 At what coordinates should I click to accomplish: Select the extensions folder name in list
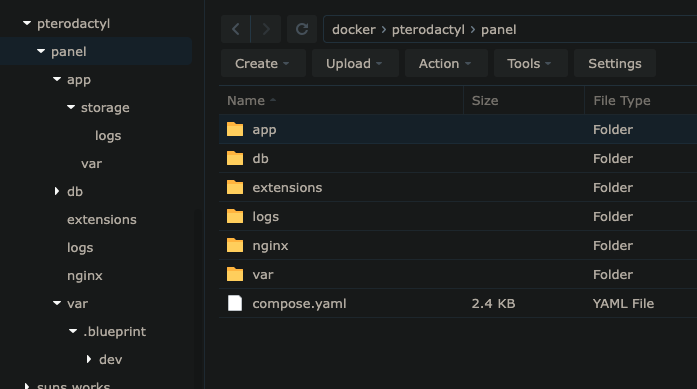[287, 188]
